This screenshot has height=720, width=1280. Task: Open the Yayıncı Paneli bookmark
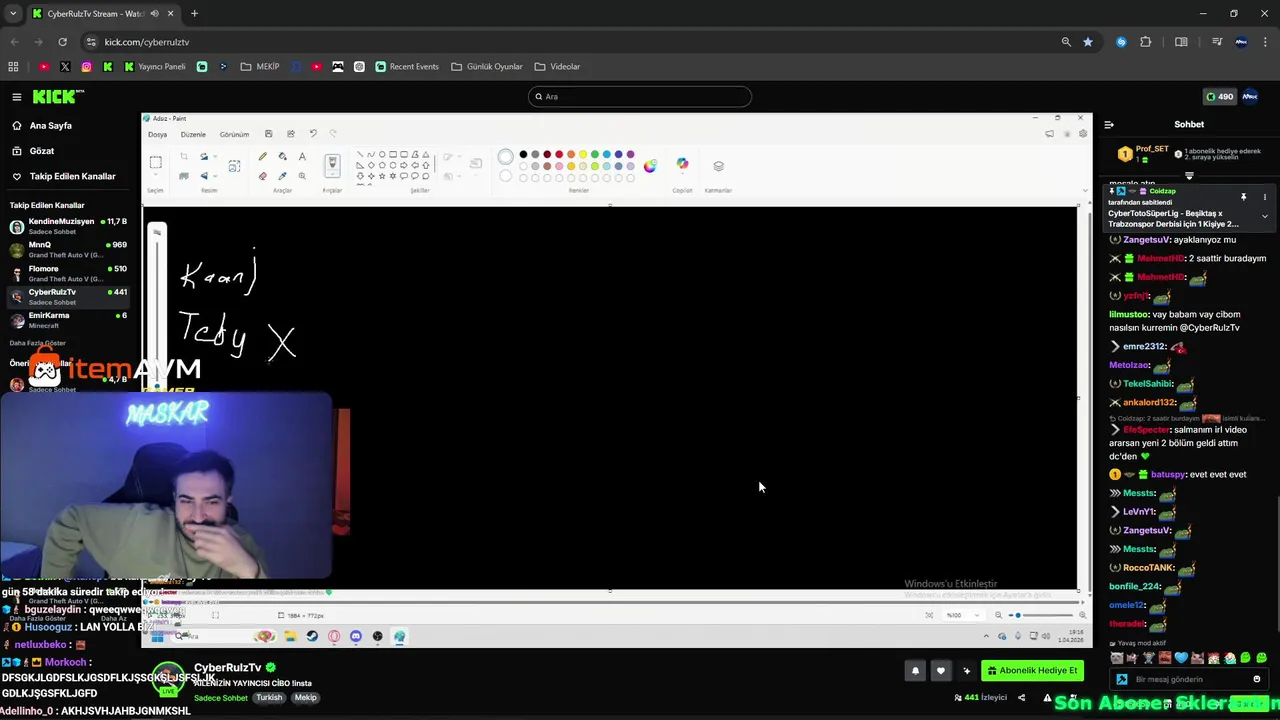[x=155, y=67]
